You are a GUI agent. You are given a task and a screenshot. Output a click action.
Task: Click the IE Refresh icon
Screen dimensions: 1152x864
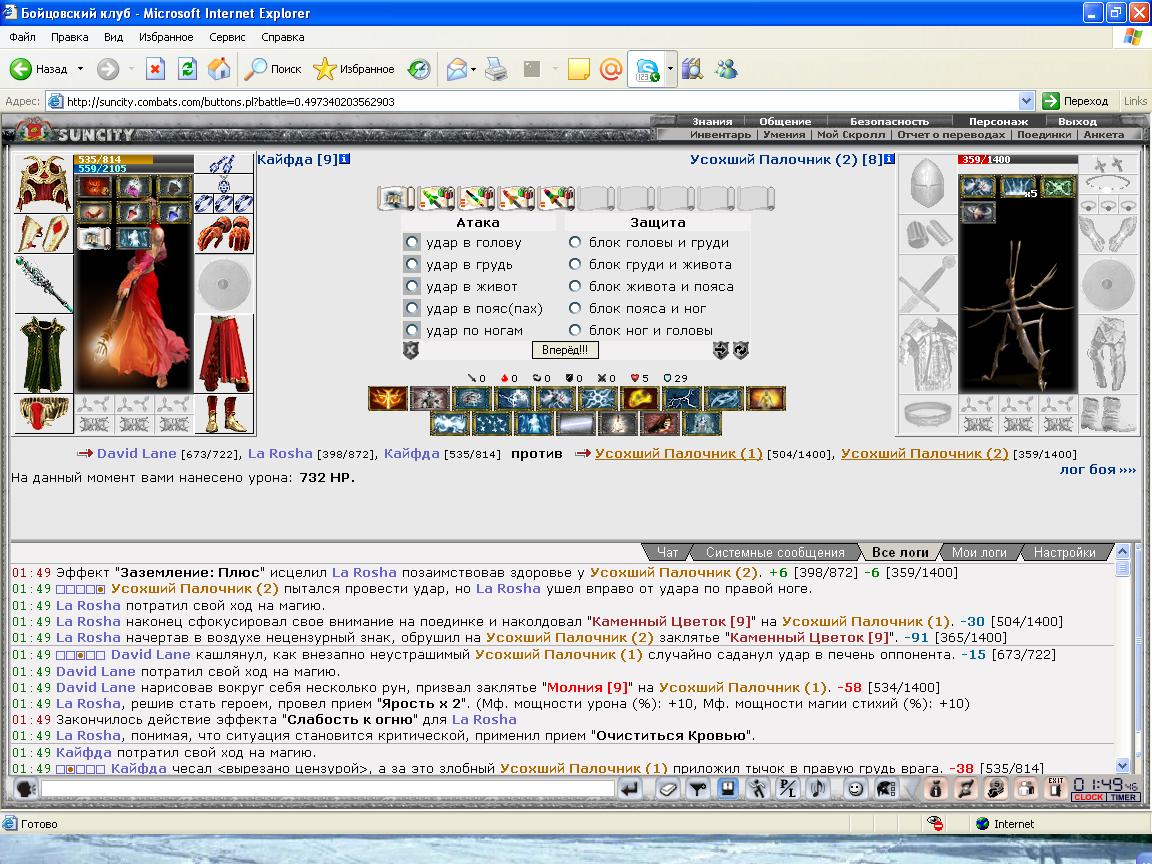(x=187, y=69)
